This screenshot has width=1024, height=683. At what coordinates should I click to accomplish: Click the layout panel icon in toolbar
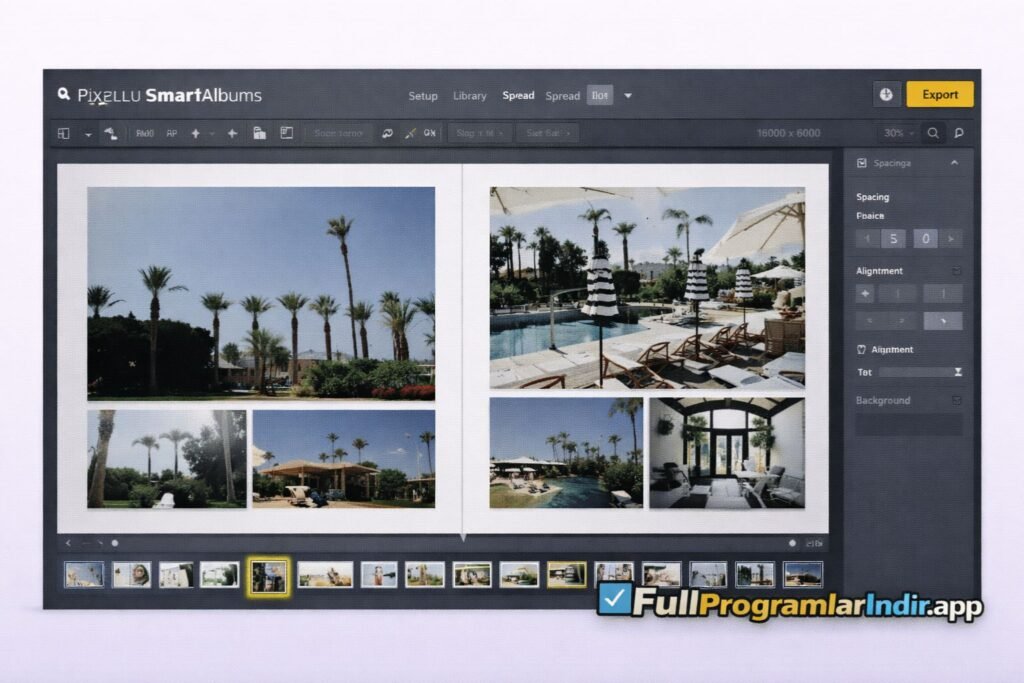click(x=64, y=133)
